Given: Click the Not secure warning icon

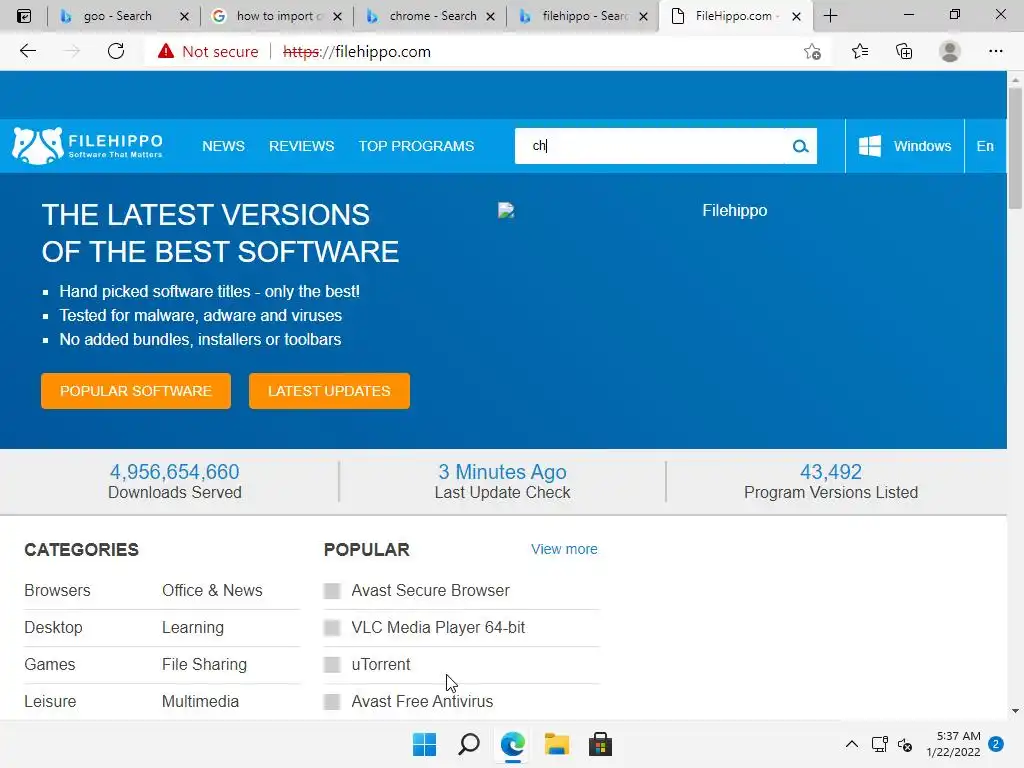Looking at the screenshot, I should point(166,51).
